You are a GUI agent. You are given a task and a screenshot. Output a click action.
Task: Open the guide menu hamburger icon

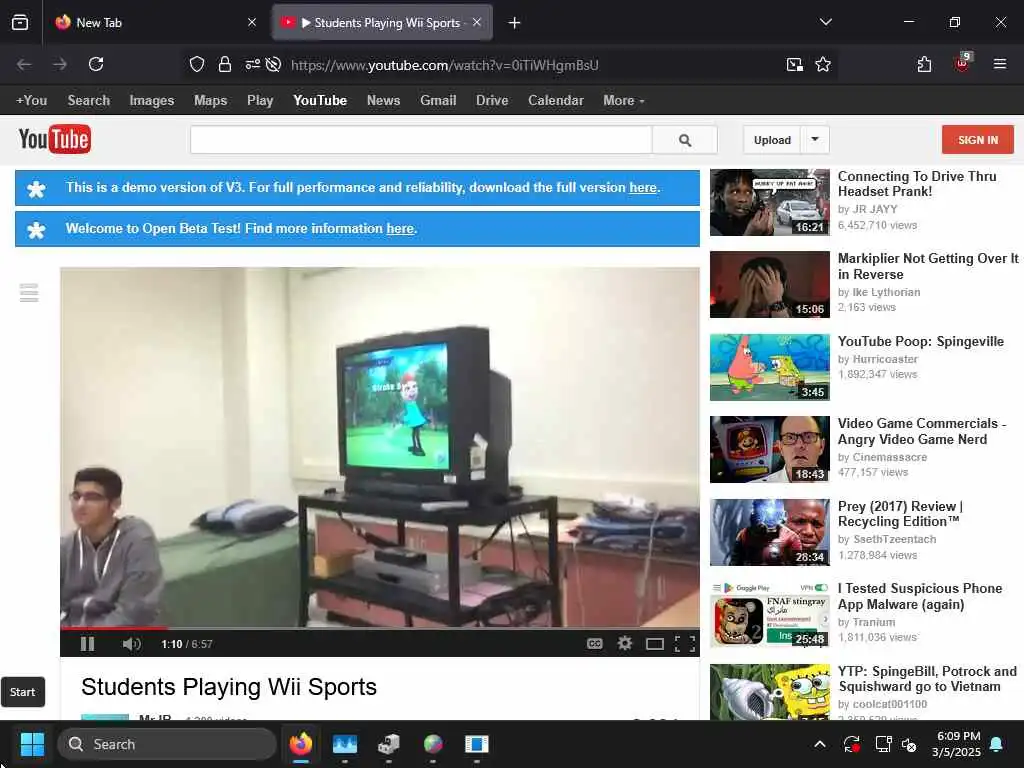click(x=29, y=293)
